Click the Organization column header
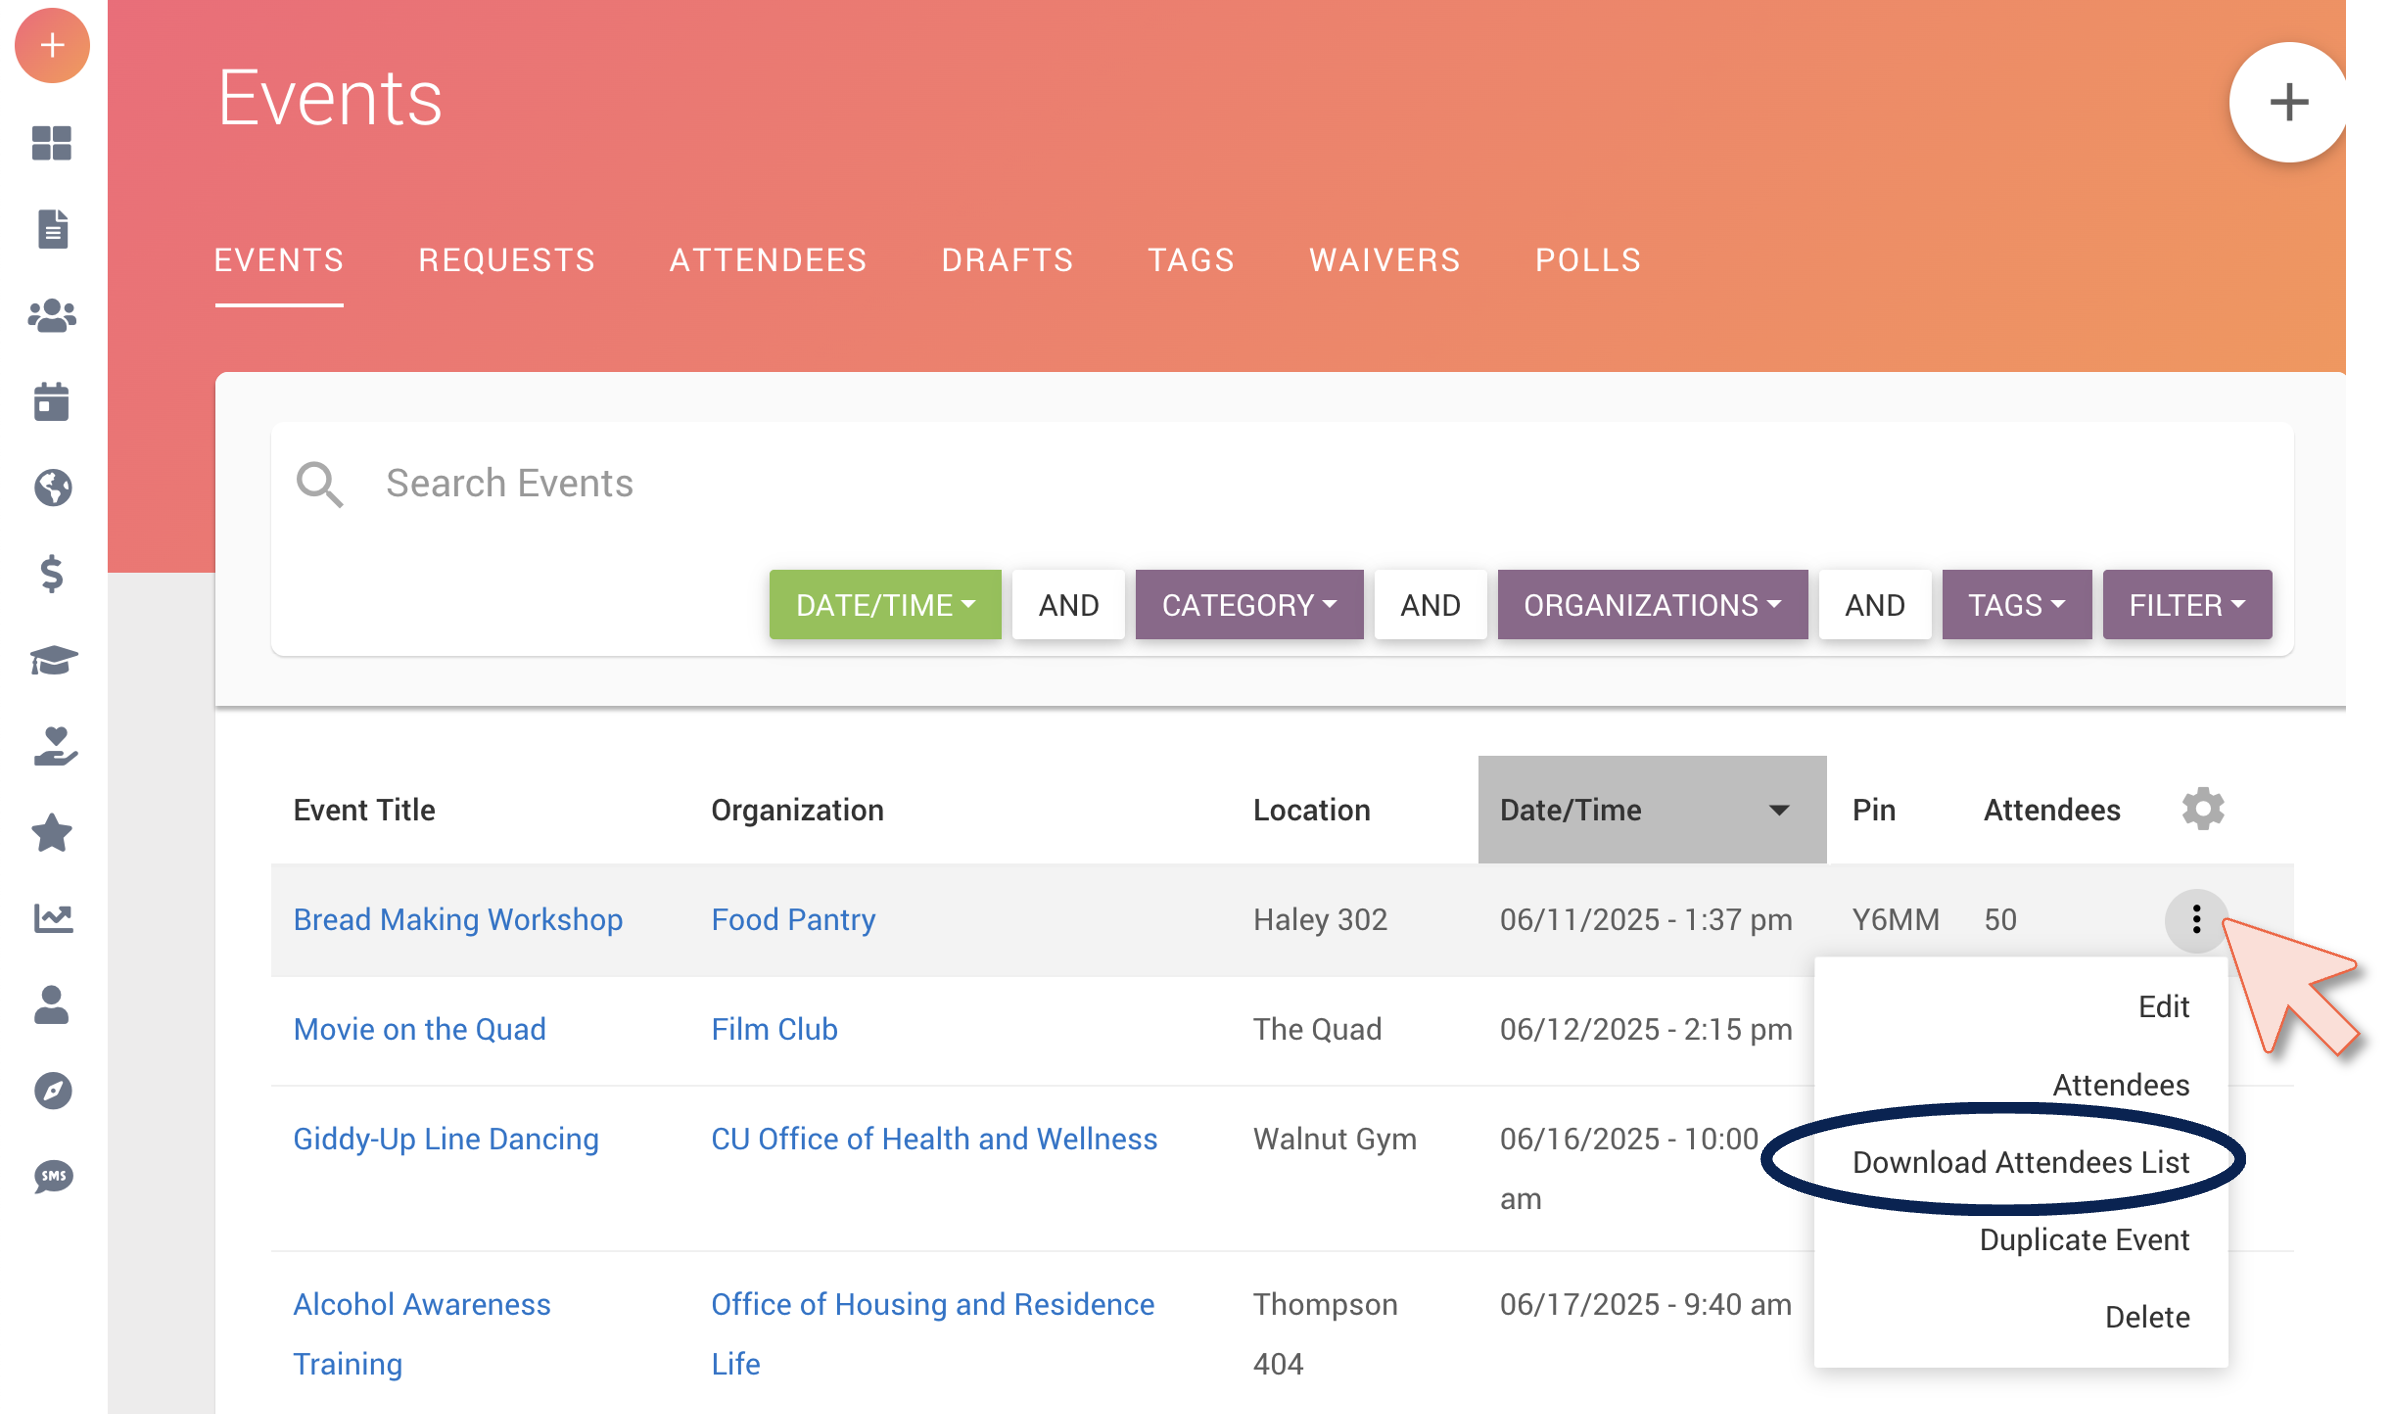Viewport: 2396px width, 1414px height. [x=797, y=810]
